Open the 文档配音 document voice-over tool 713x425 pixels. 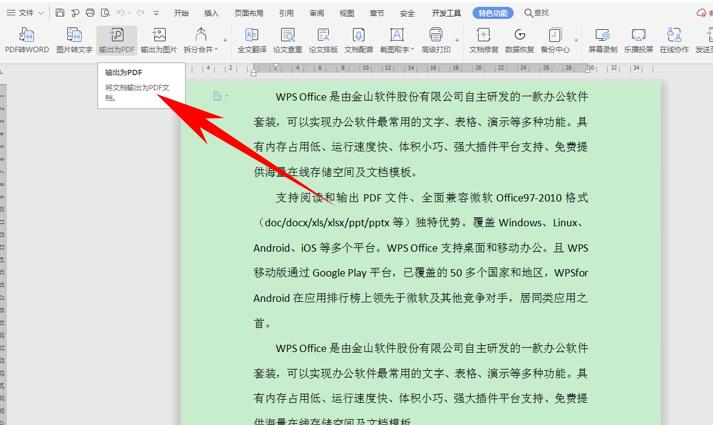pyautogui.click(x=359, y=40)
